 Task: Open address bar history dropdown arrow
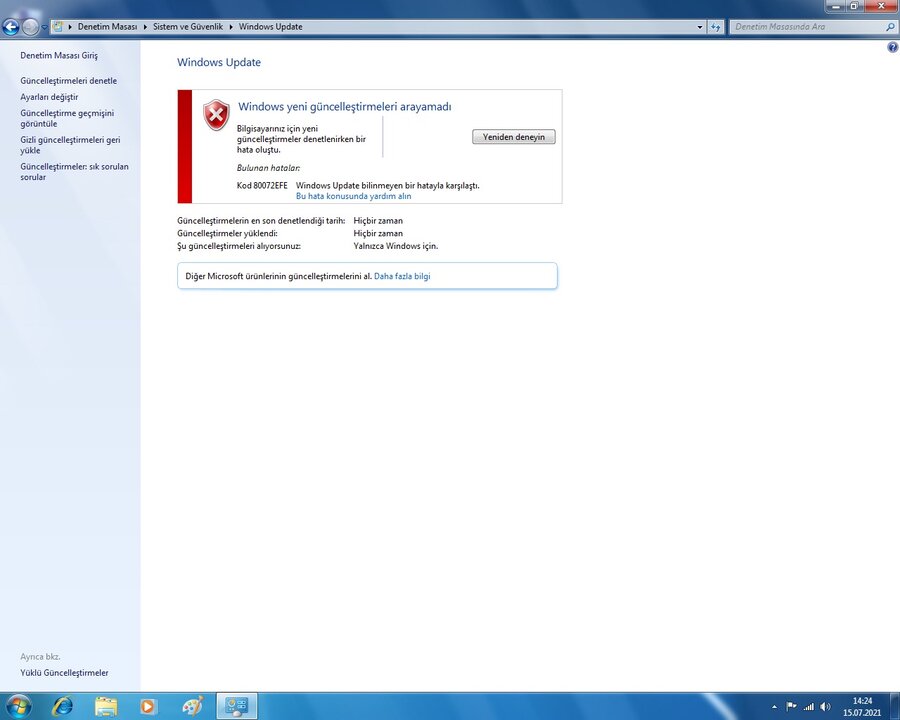(700, 26)
